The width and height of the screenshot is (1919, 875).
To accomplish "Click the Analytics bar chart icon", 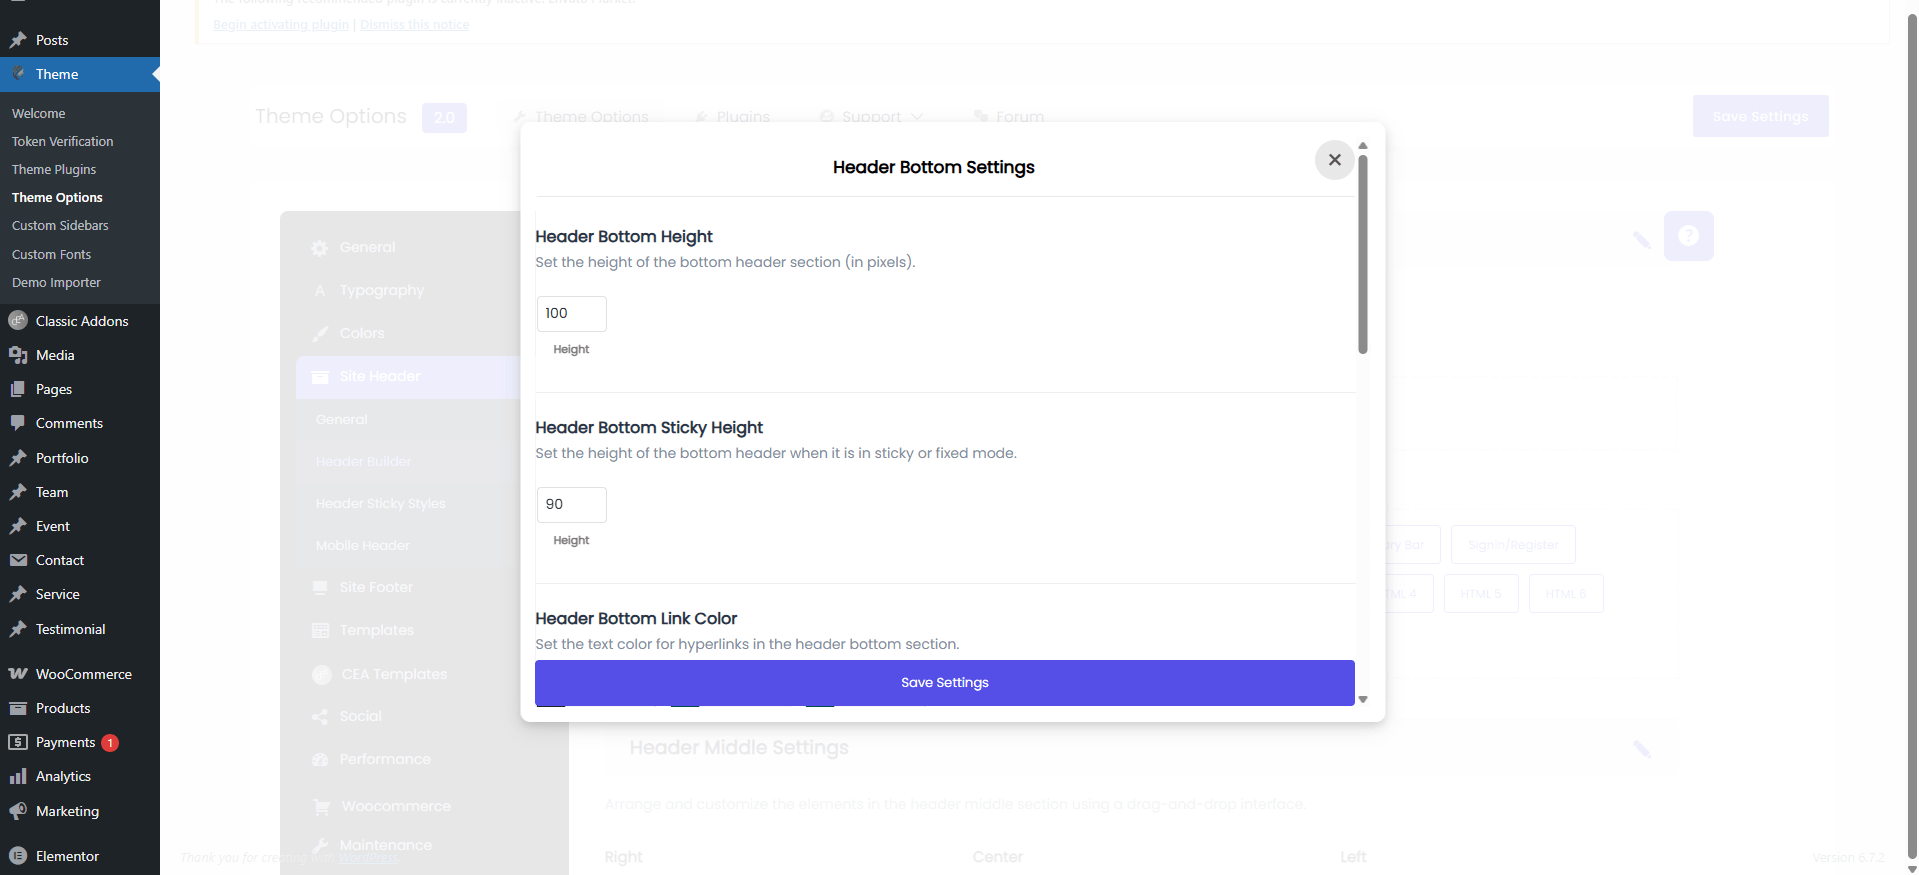I will [18, 776].
